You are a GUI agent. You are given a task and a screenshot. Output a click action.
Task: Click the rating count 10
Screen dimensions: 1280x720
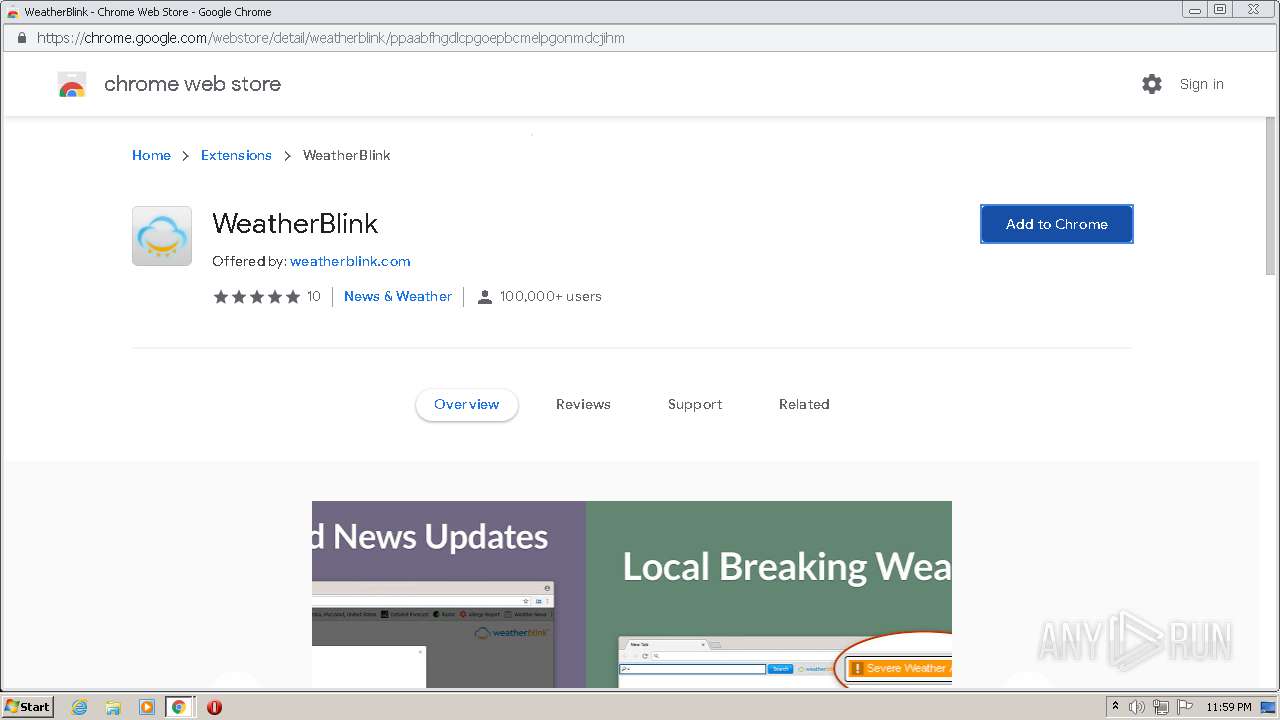[314, 297]
